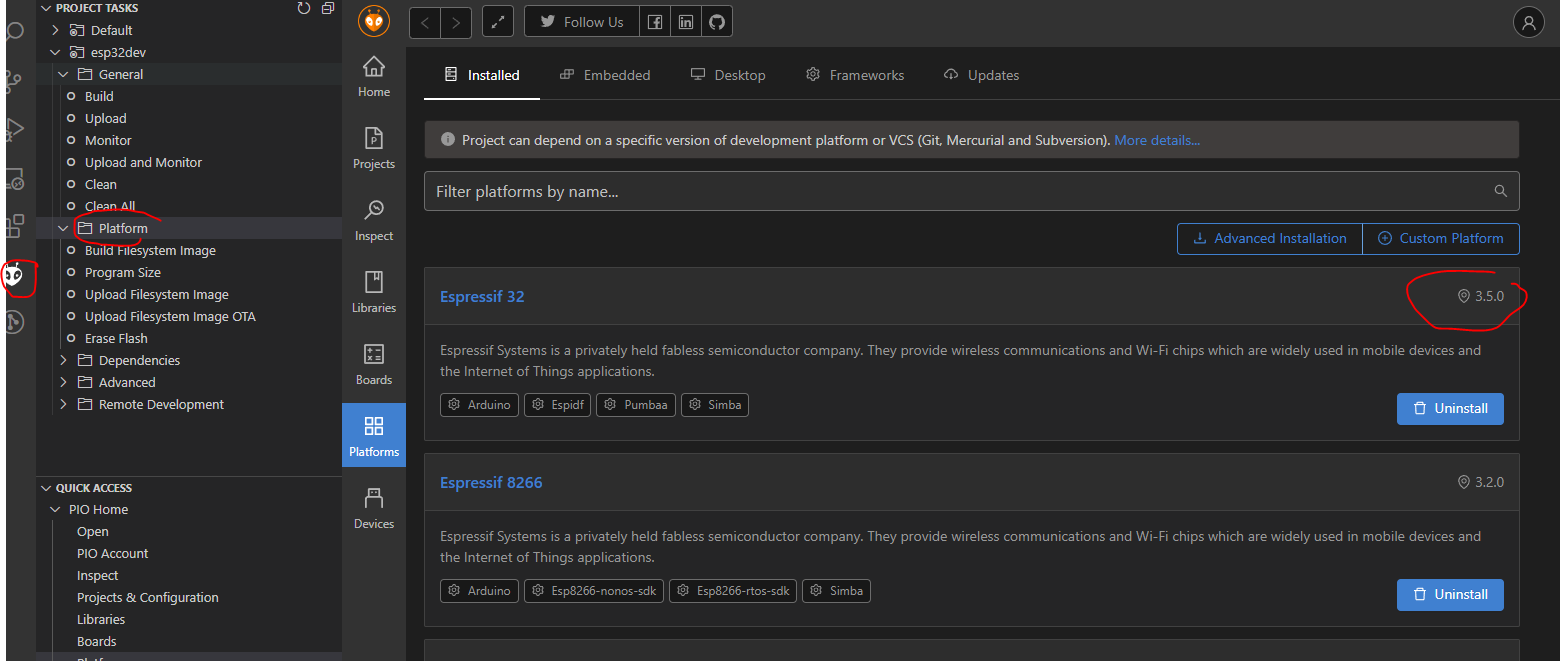1560x661 pixels.
Task: Click the Filter platforms by name field
Action: click(971, 191)
